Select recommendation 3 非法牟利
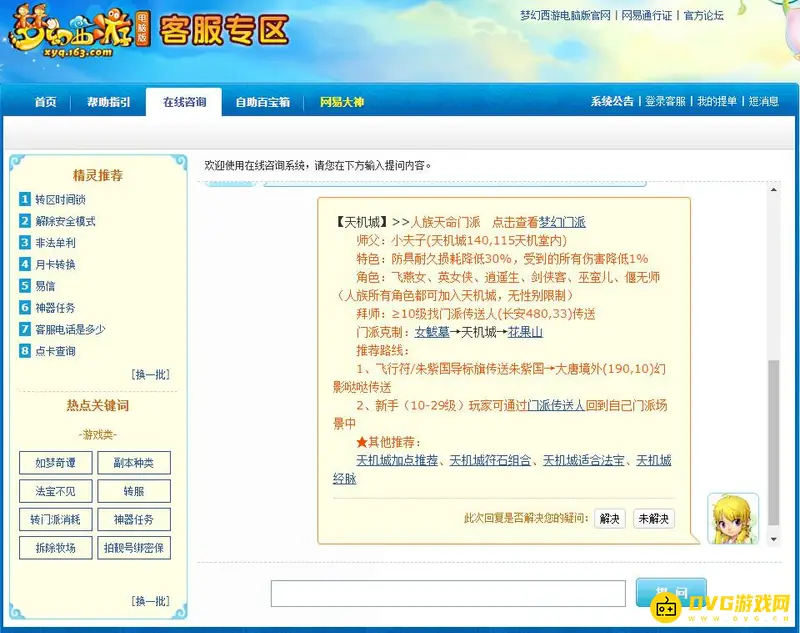The width and height of the screenshot is (800, 633). (x=55, y=243)
